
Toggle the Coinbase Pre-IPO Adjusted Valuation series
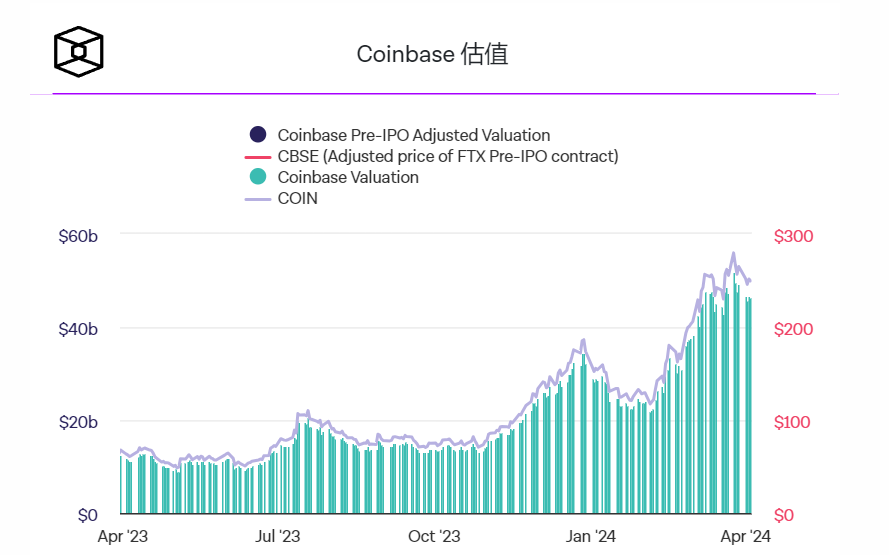tap(413, 135)
